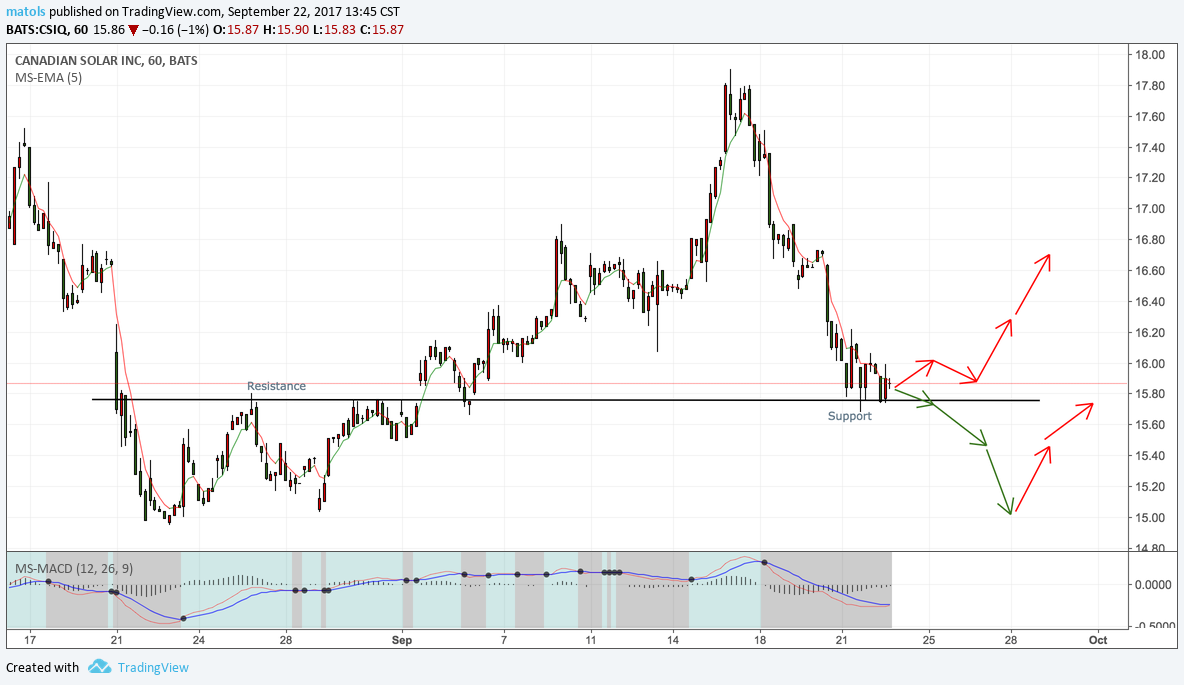Image resolution: width=1184 pixels, height=685 pixels.
Task: Click the 17.00 price axis label
Action: 1149,208
